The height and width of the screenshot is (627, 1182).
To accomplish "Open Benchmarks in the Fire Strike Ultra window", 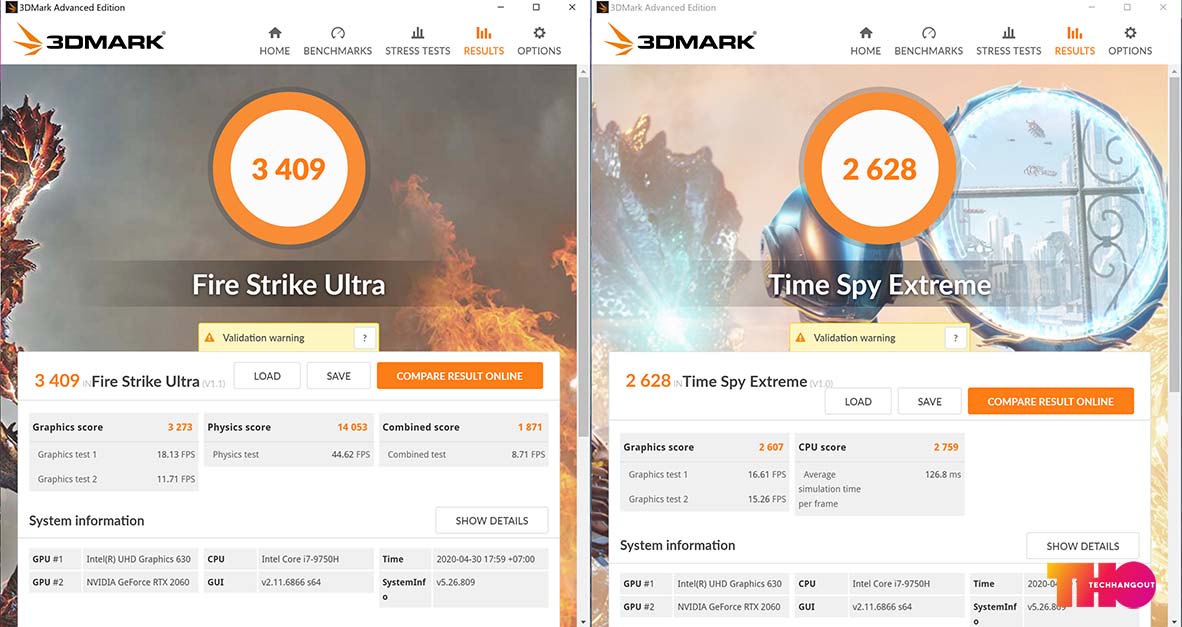I will [338, 41].
